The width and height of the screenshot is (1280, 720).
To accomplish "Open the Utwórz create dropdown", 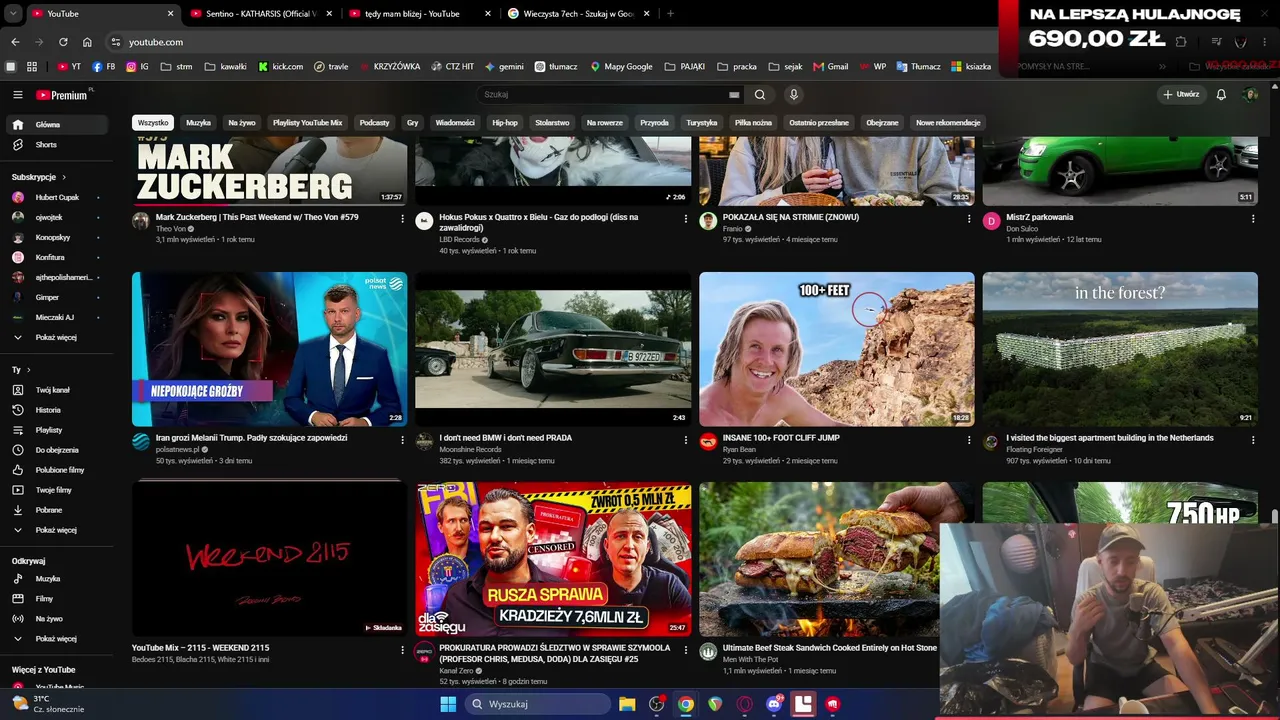I will 1181,95.
